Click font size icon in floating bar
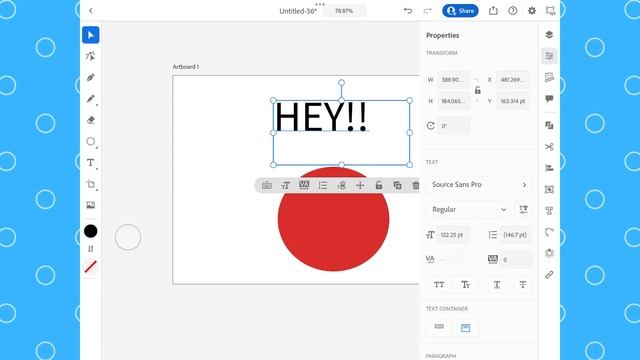This screenshot has height=360, width=640. 285,185
